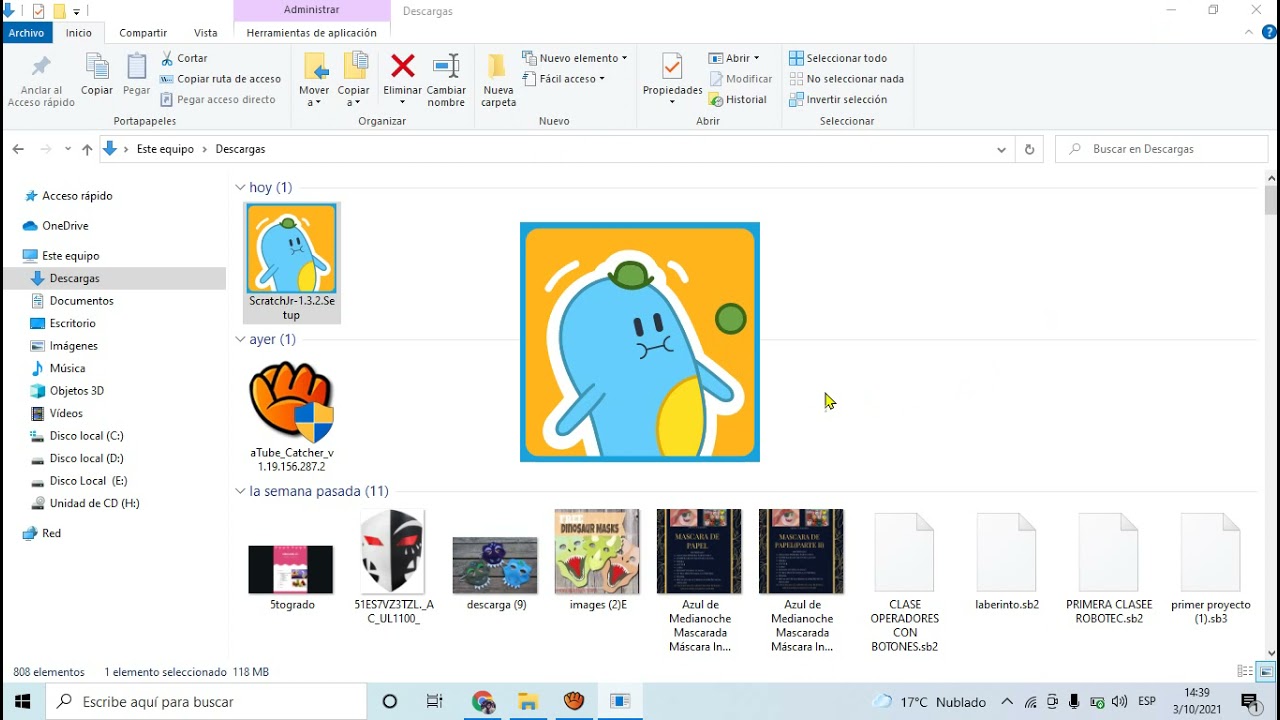Open Herramientas de aplicación tab

point(311,33)
